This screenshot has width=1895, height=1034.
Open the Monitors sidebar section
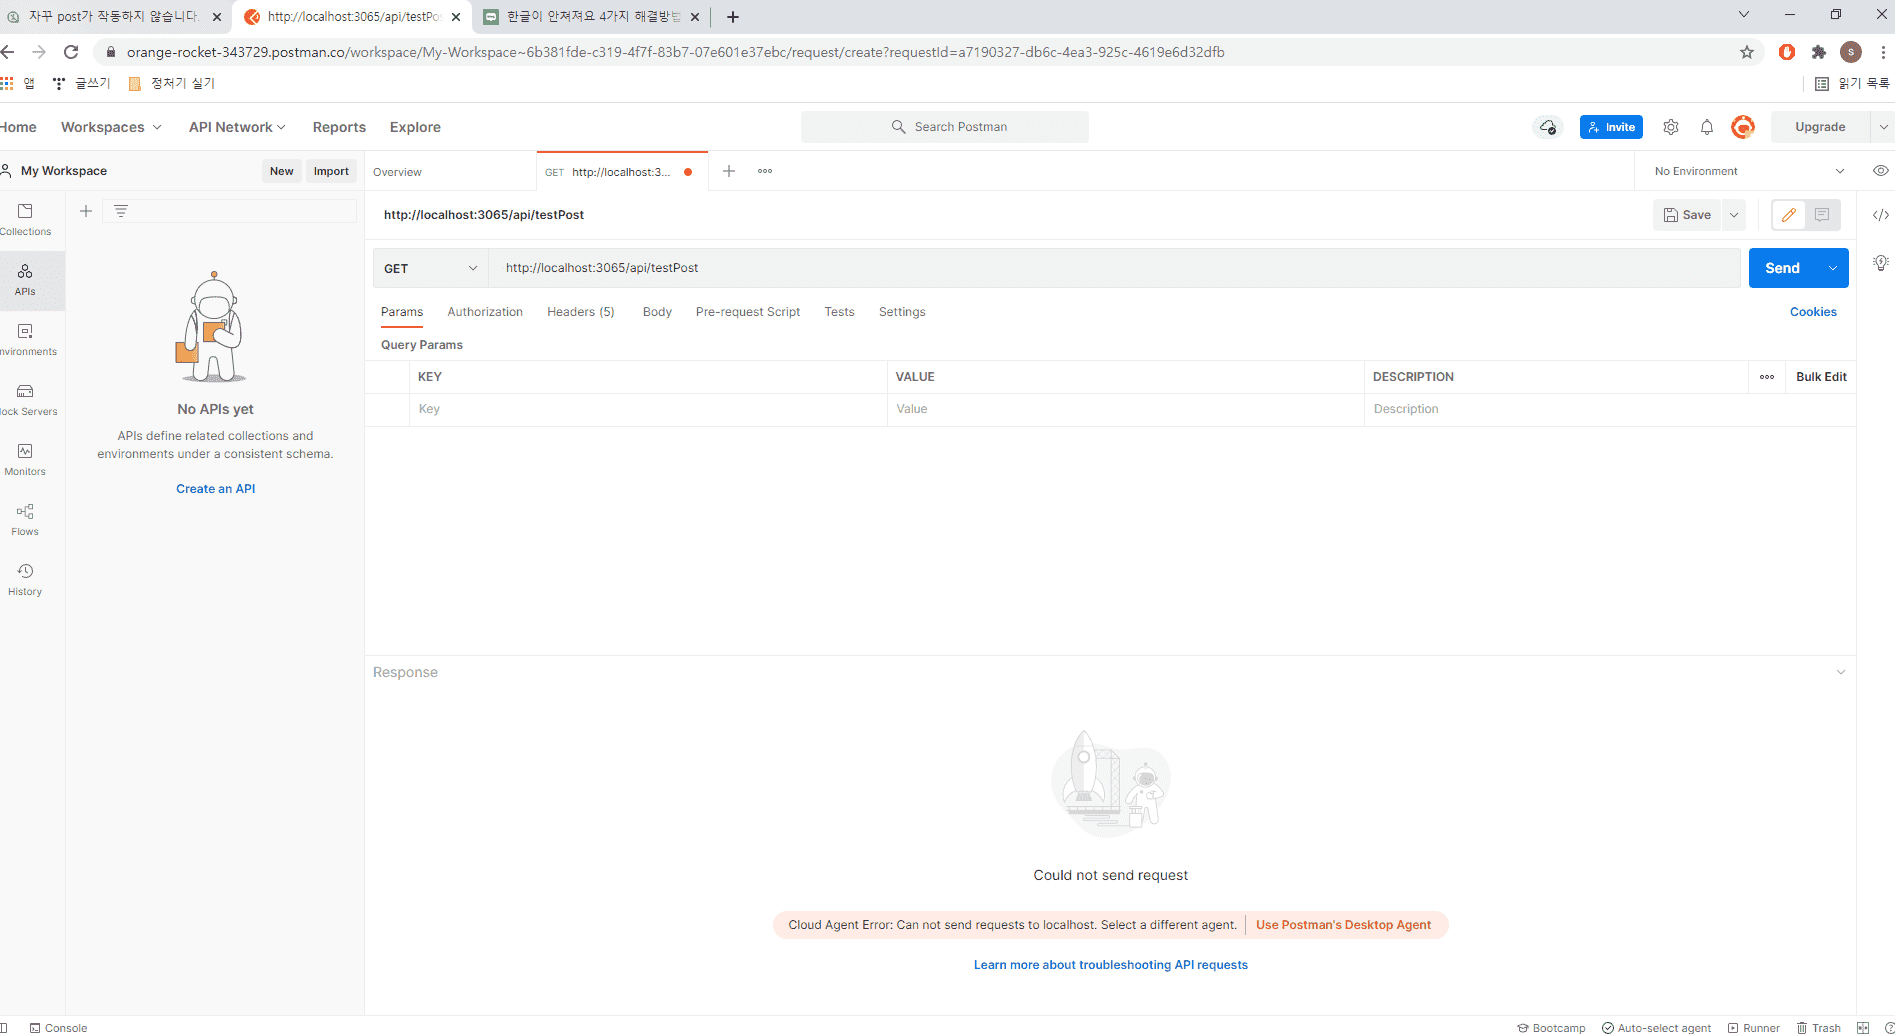(25, 460)
